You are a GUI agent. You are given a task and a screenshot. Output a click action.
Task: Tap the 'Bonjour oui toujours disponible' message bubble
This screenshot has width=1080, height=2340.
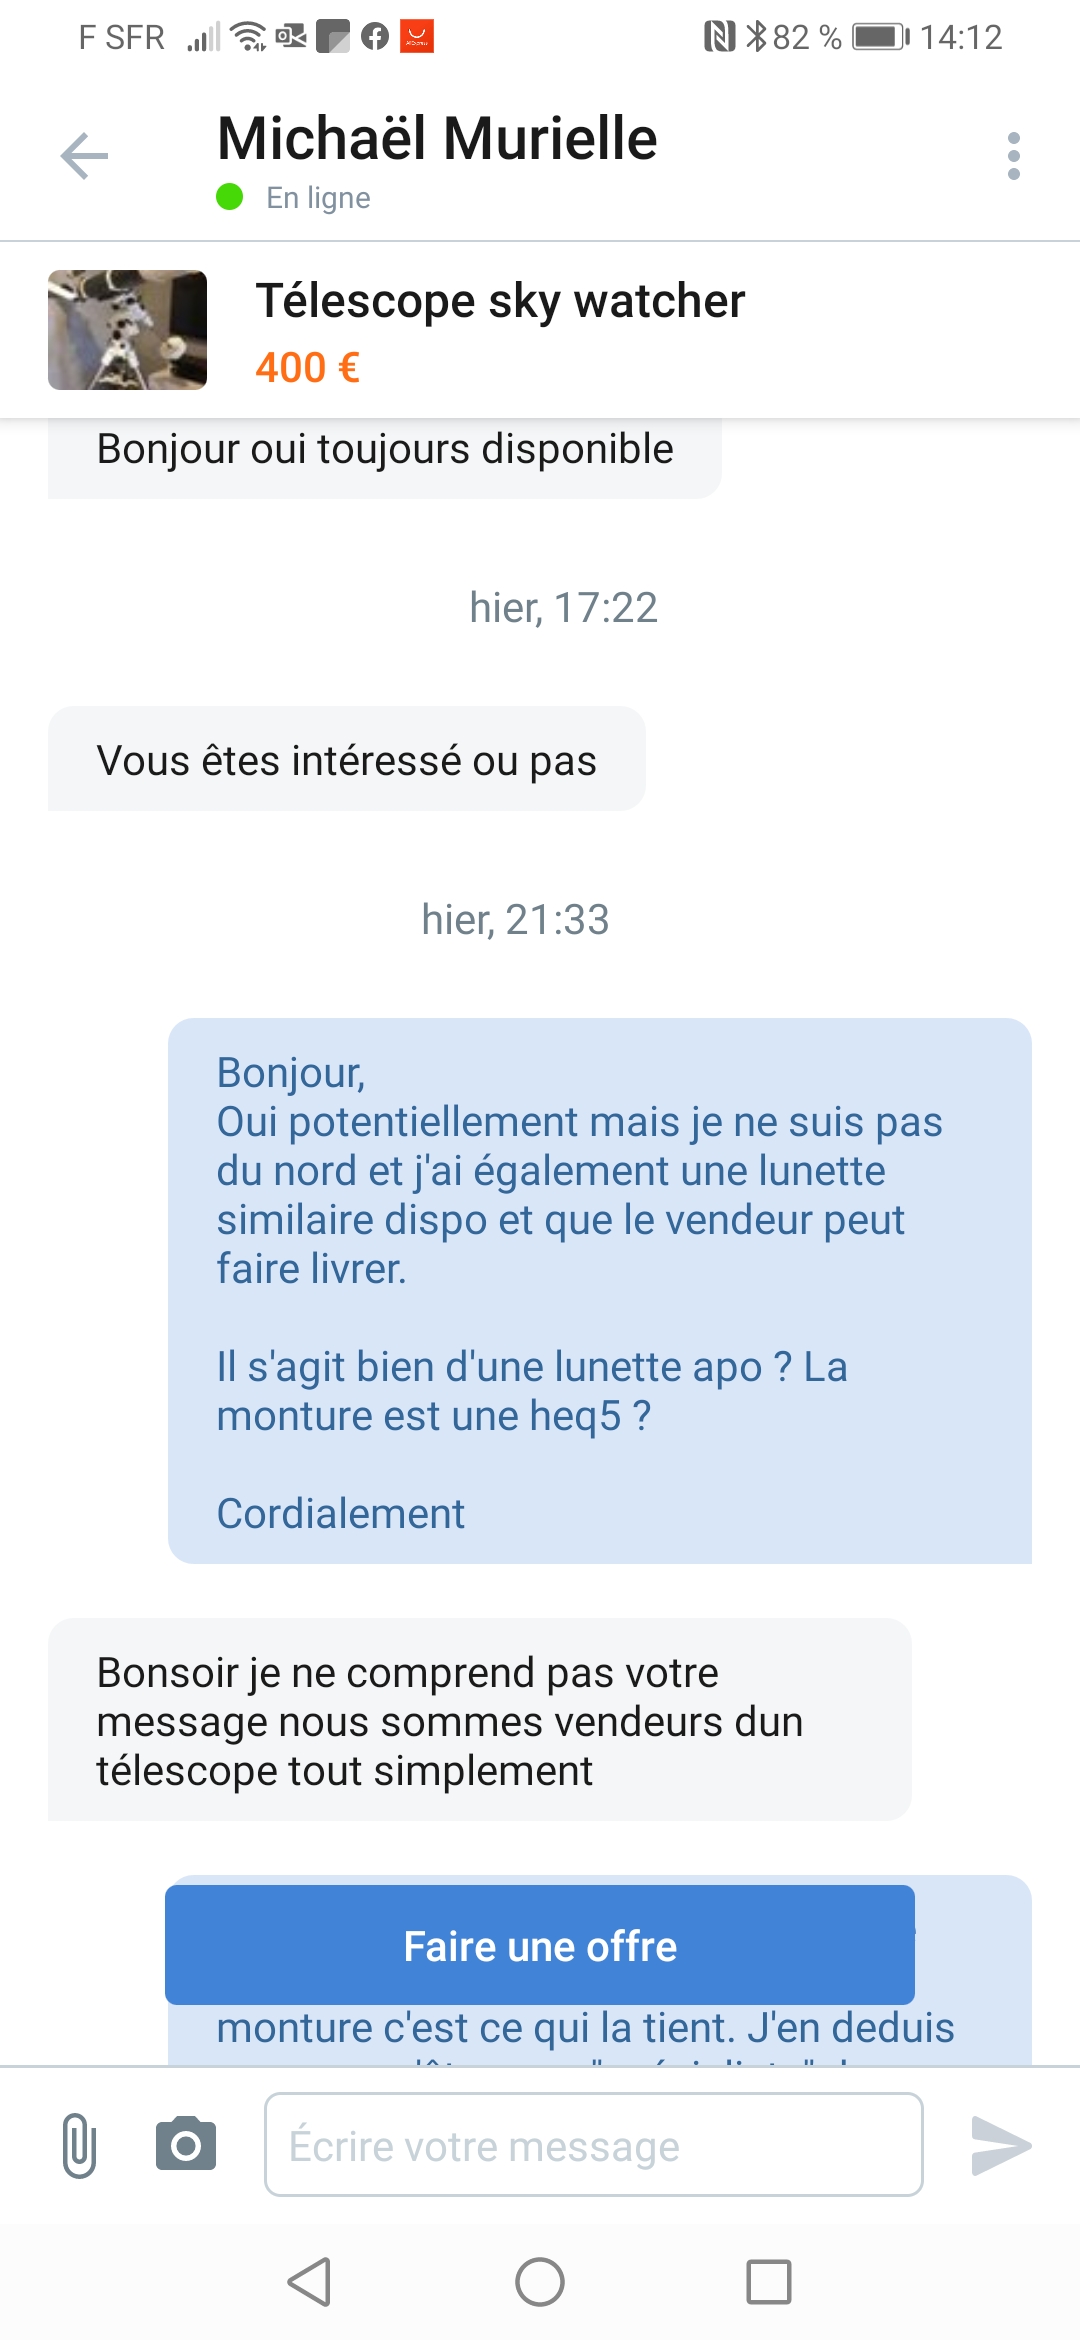385,452
